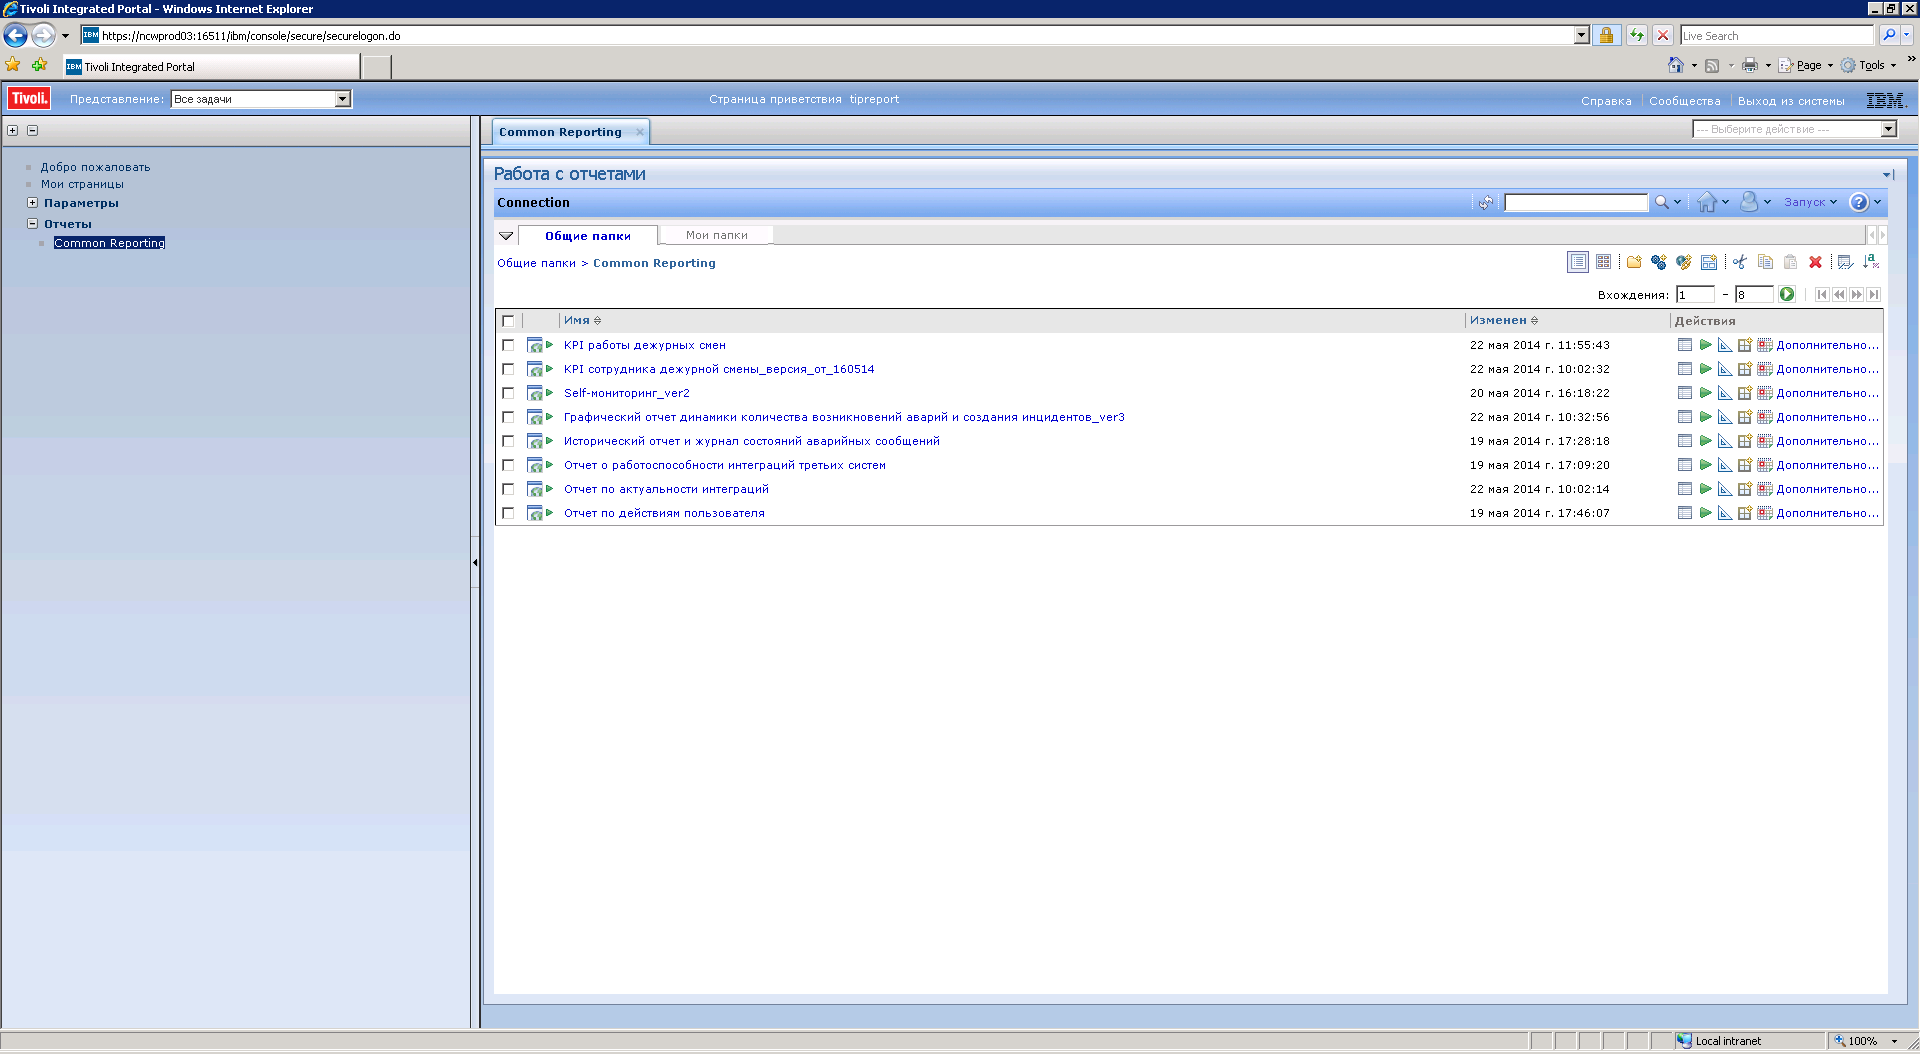Open the 'Запуск' launch dropdown menu
The height and width of the screenshot is (1054, 1920).
(x=1810, y=202)
